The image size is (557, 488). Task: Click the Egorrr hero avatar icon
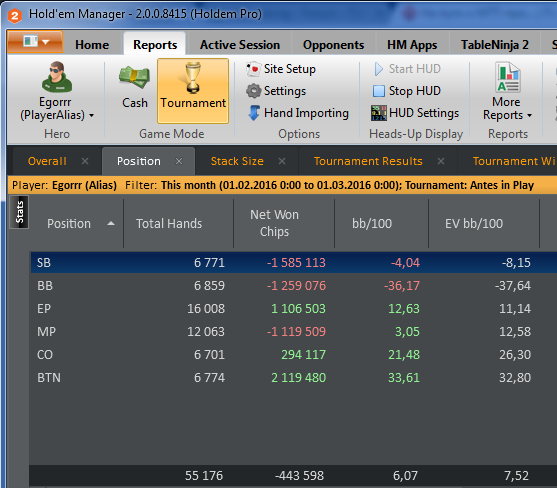[57, 77]
